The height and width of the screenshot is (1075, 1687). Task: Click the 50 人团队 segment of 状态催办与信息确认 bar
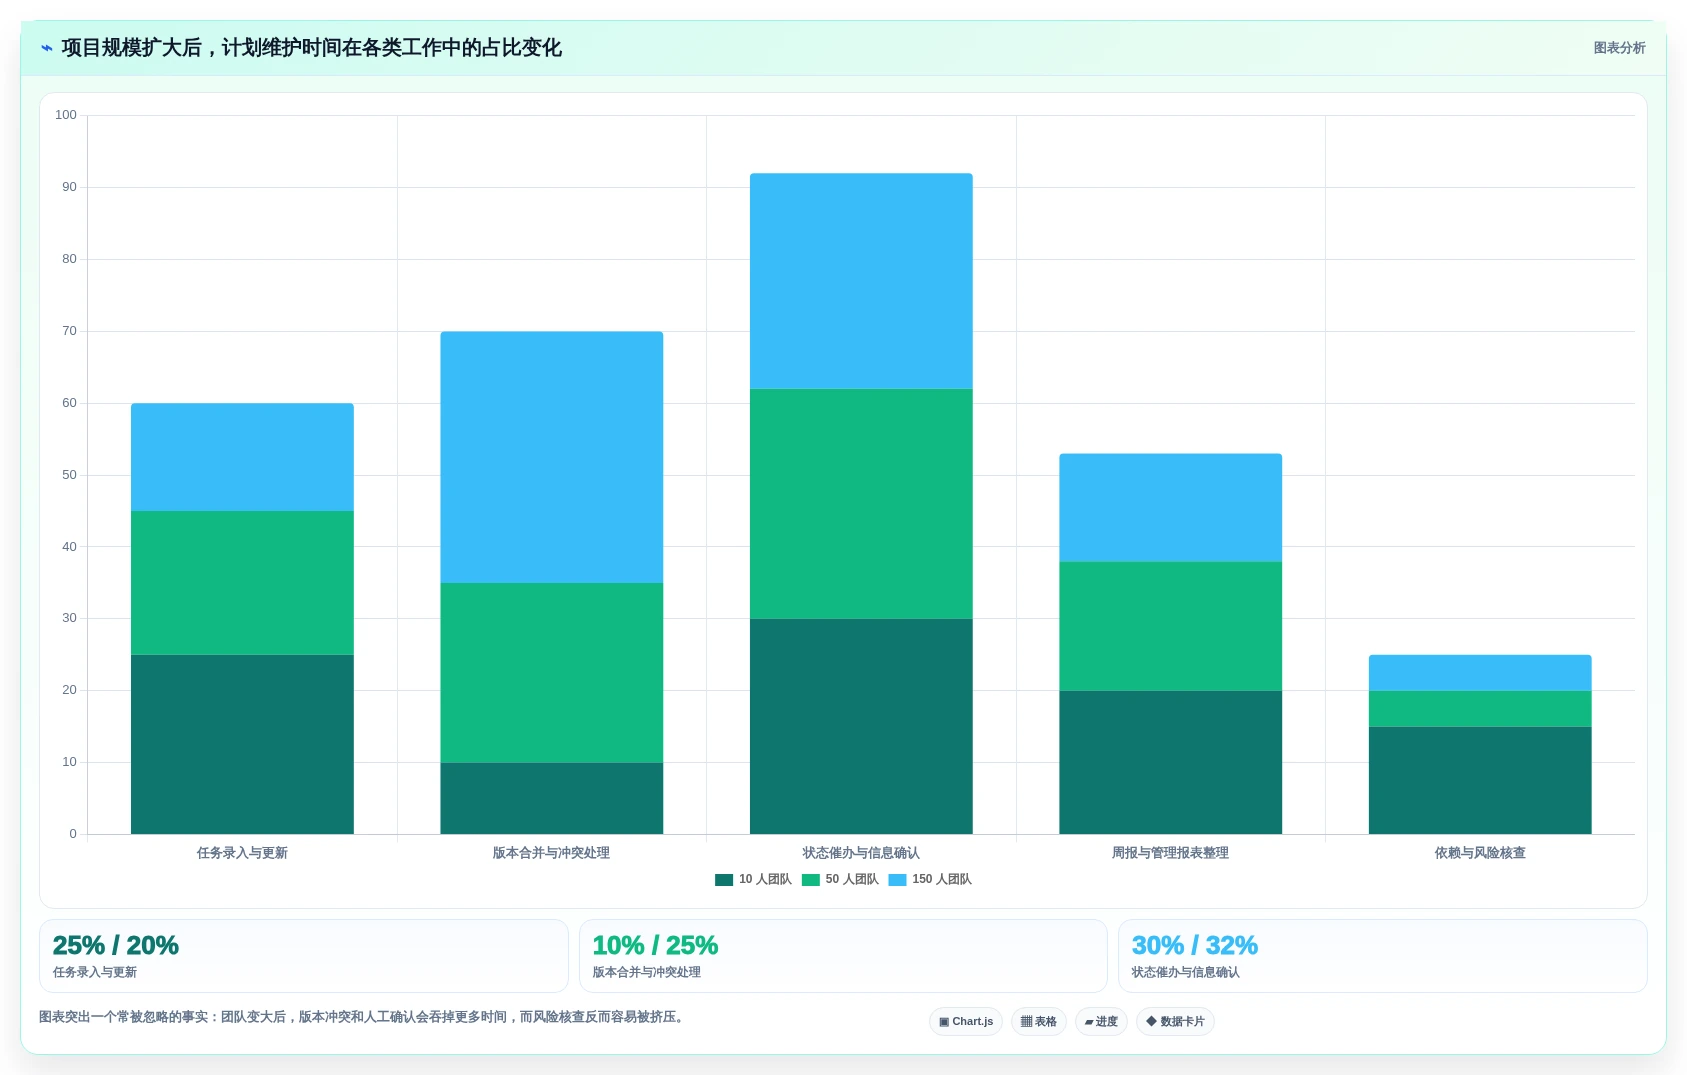[x=861, y=504]
